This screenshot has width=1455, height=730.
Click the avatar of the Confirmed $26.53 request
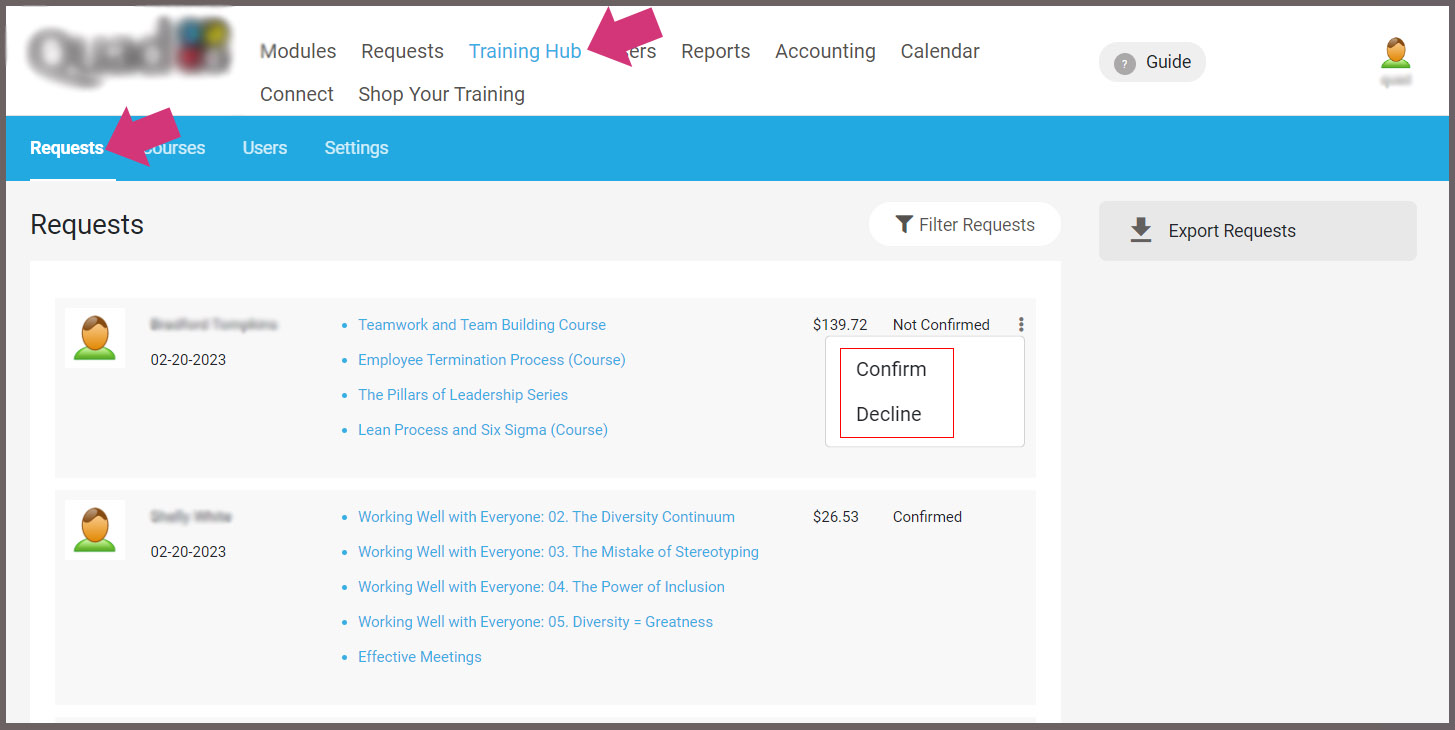tap(95, 529)
